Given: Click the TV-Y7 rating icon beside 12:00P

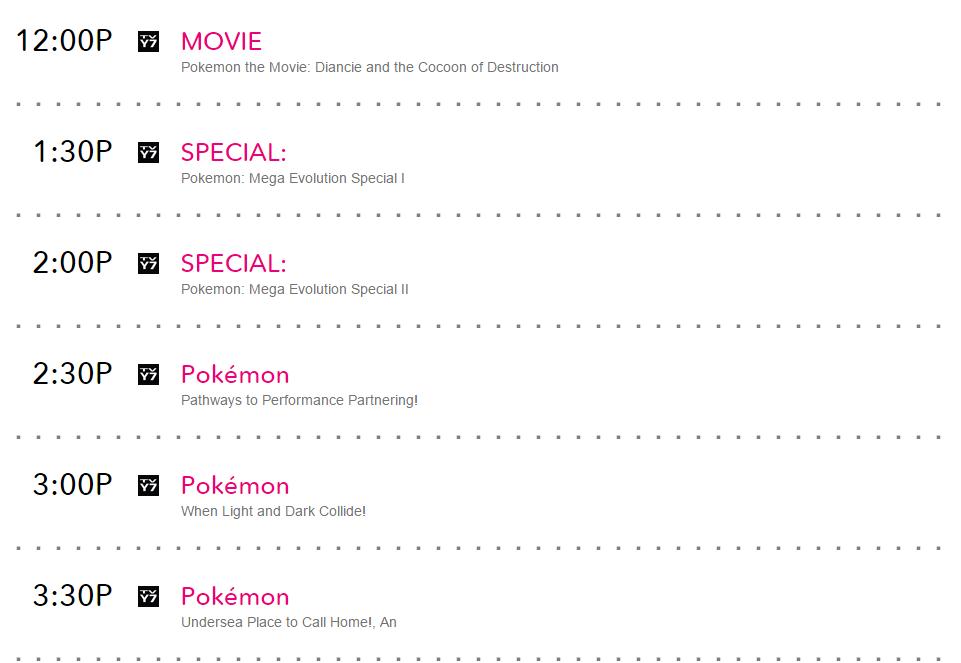Looking at the screenshot, I should tap(148, 42).
